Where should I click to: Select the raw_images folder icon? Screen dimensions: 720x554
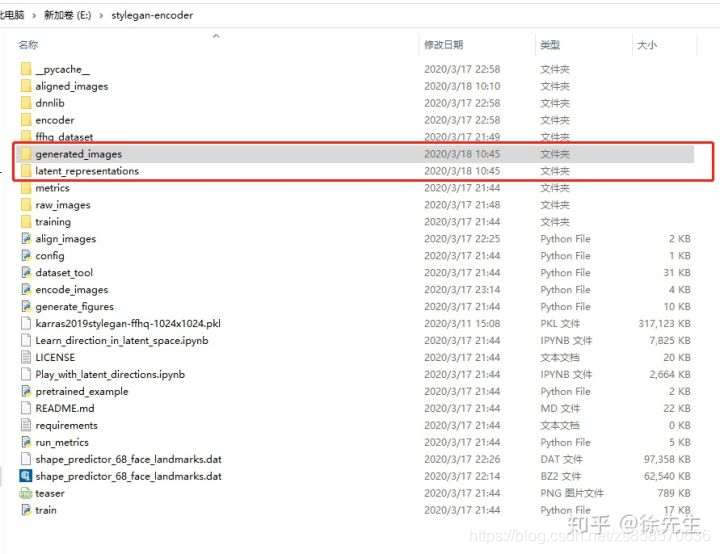(26, 205)
